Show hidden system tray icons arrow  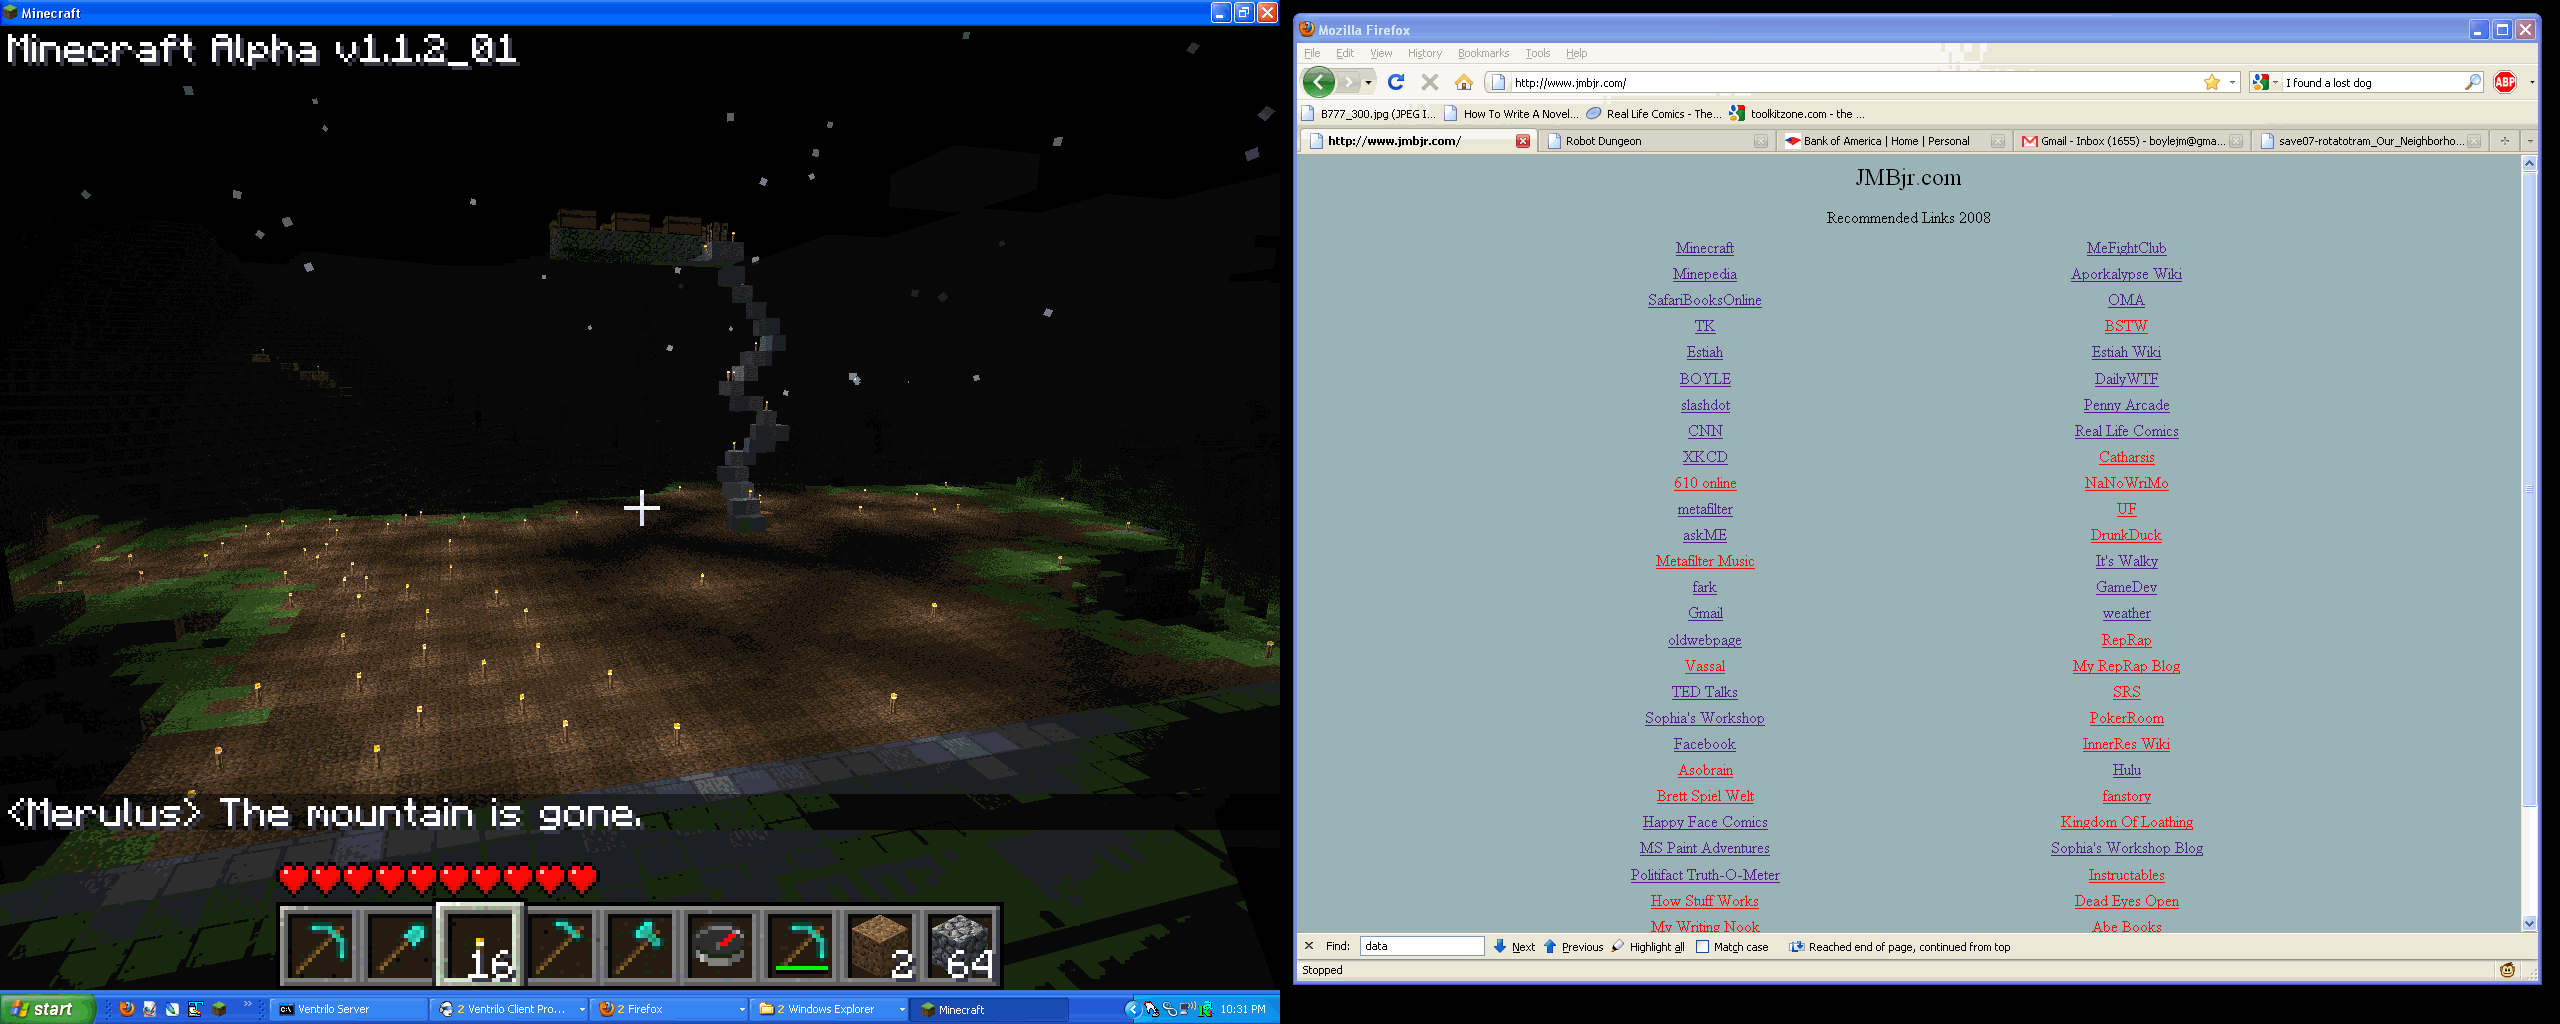tap(1132, 1009)
